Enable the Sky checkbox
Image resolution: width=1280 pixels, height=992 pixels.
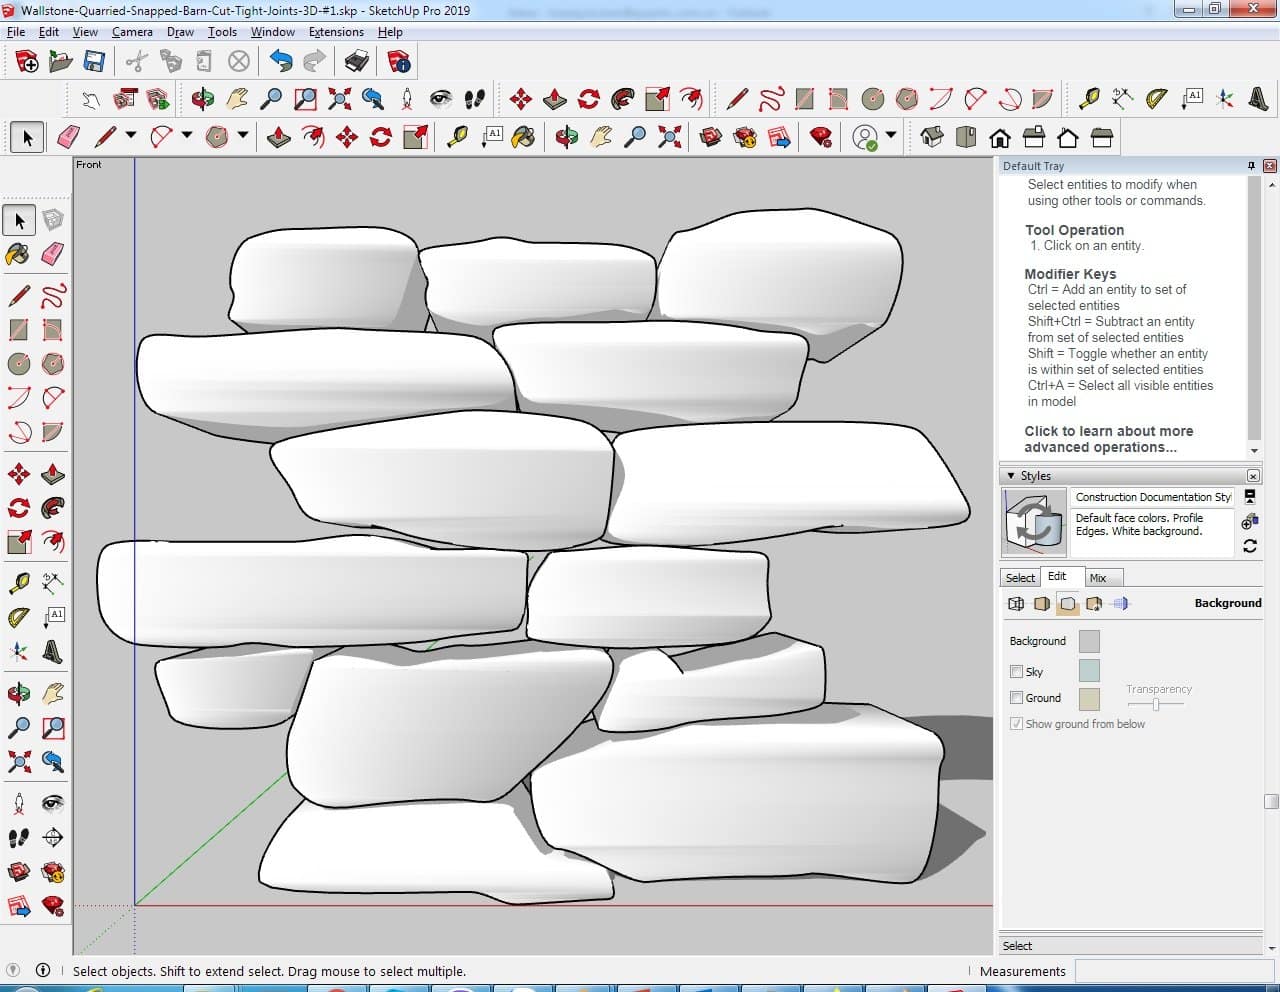[1016, 672]
